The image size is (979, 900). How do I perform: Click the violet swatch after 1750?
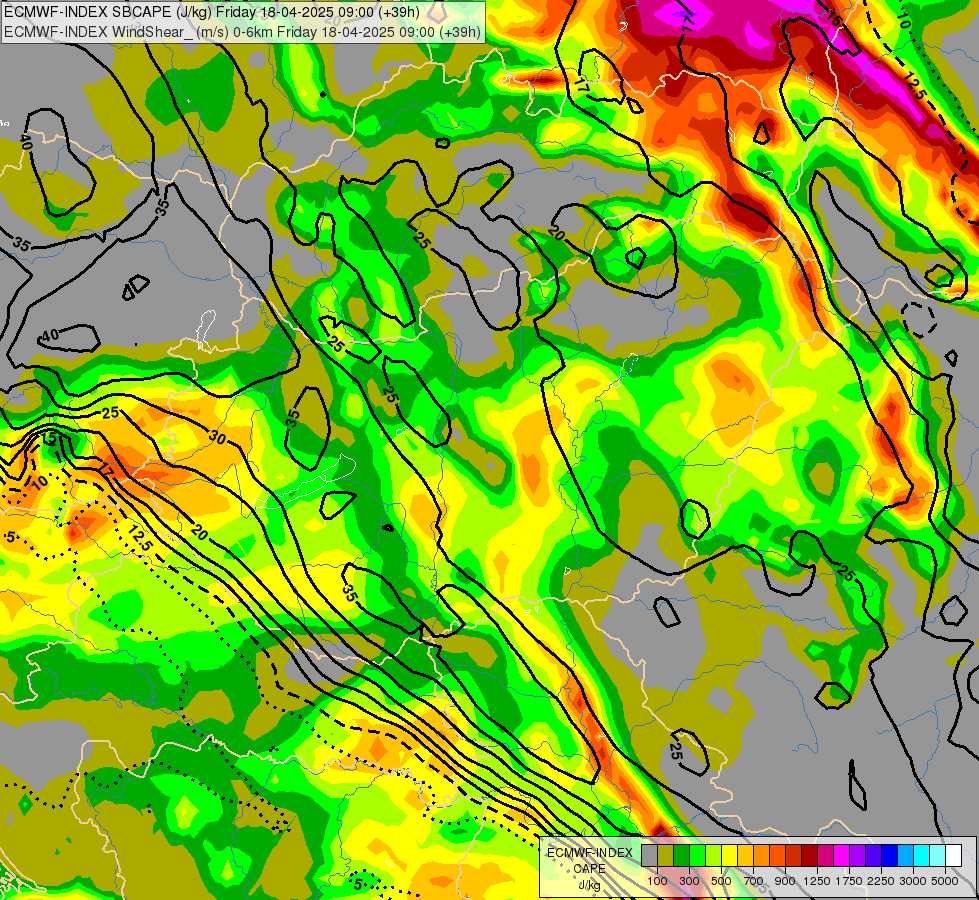point(858,856)
